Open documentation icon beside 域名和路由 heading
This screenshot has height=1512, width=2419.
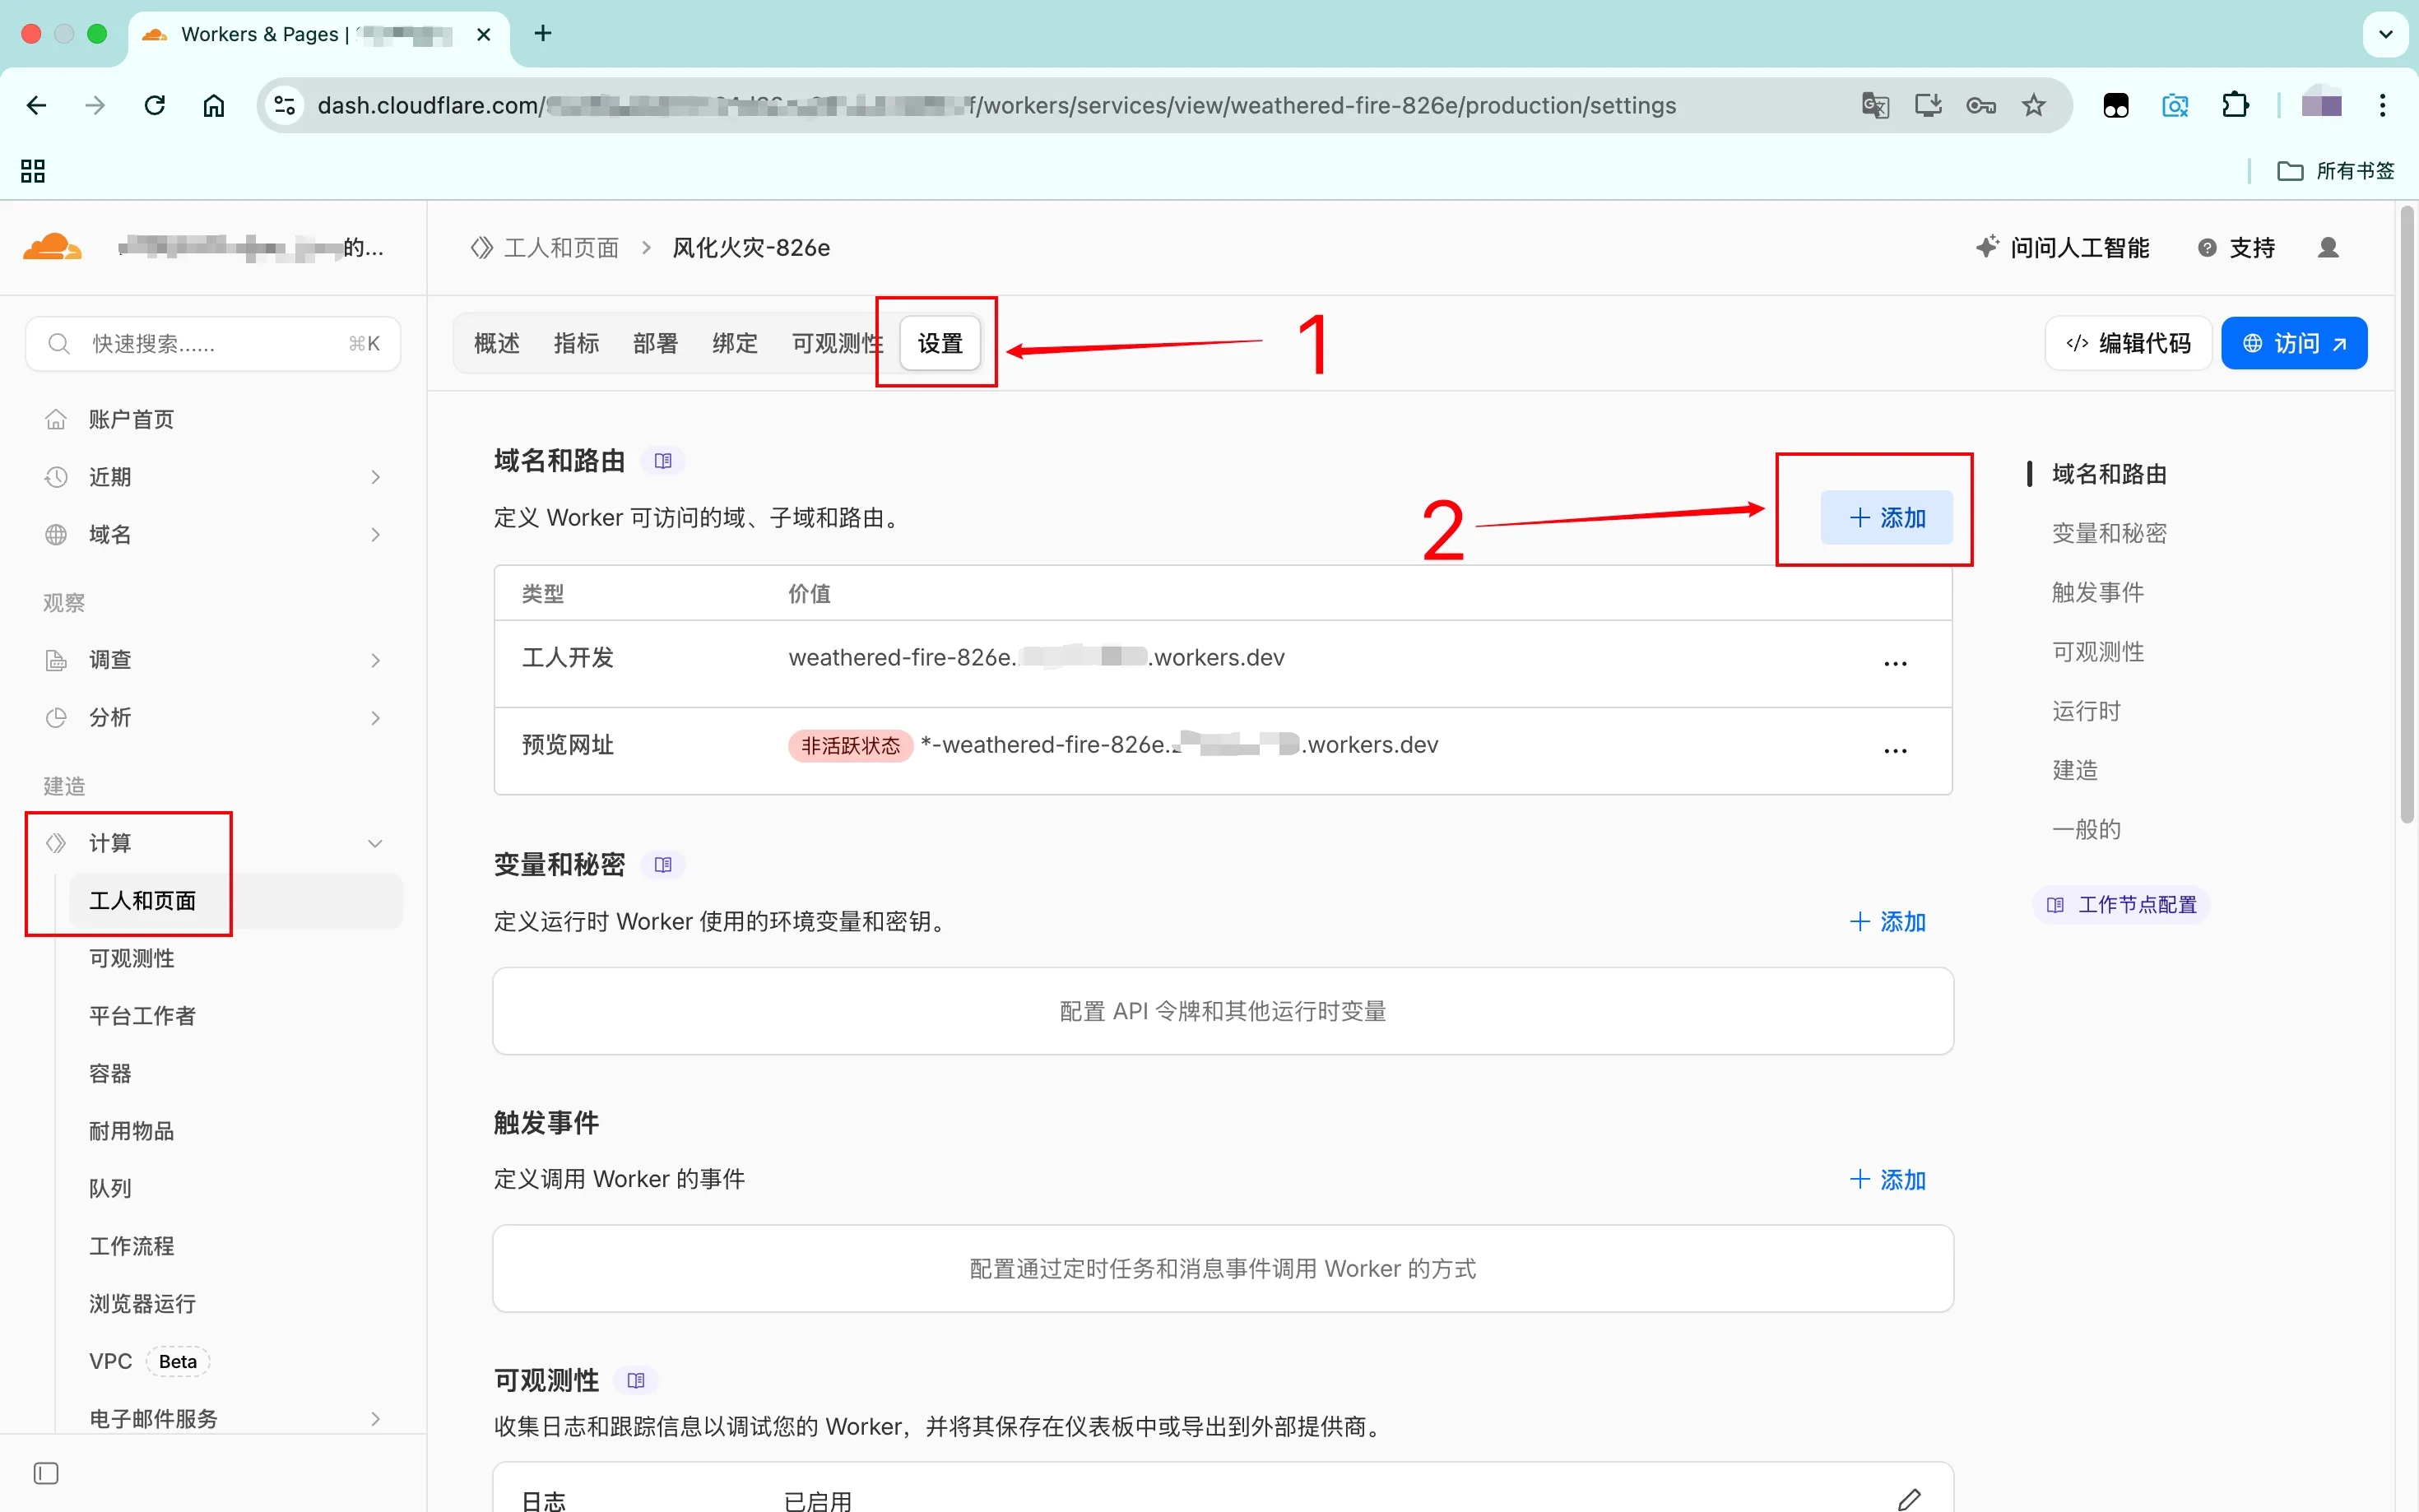tap(662, 461)
